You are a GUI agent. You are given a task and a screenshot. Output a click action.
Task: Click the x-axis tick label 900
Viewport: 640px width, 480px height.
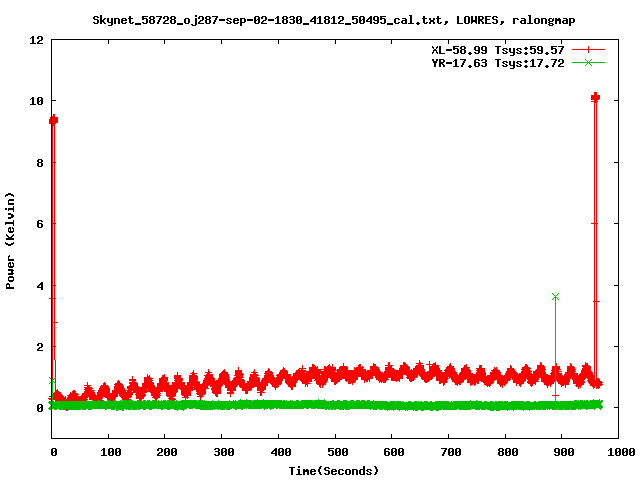(x=564, y=452)
